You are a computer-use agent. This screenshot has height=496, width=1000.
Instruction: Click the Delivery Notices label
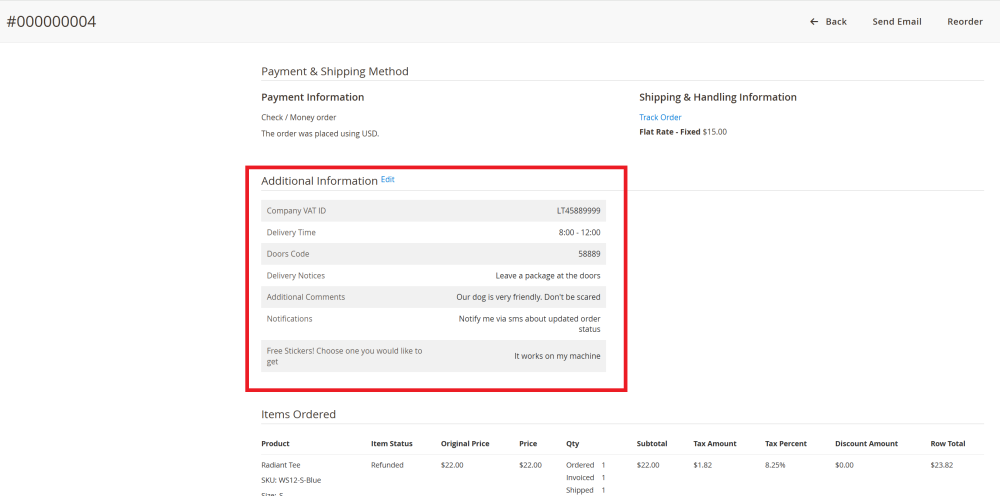tap(296, 276)
